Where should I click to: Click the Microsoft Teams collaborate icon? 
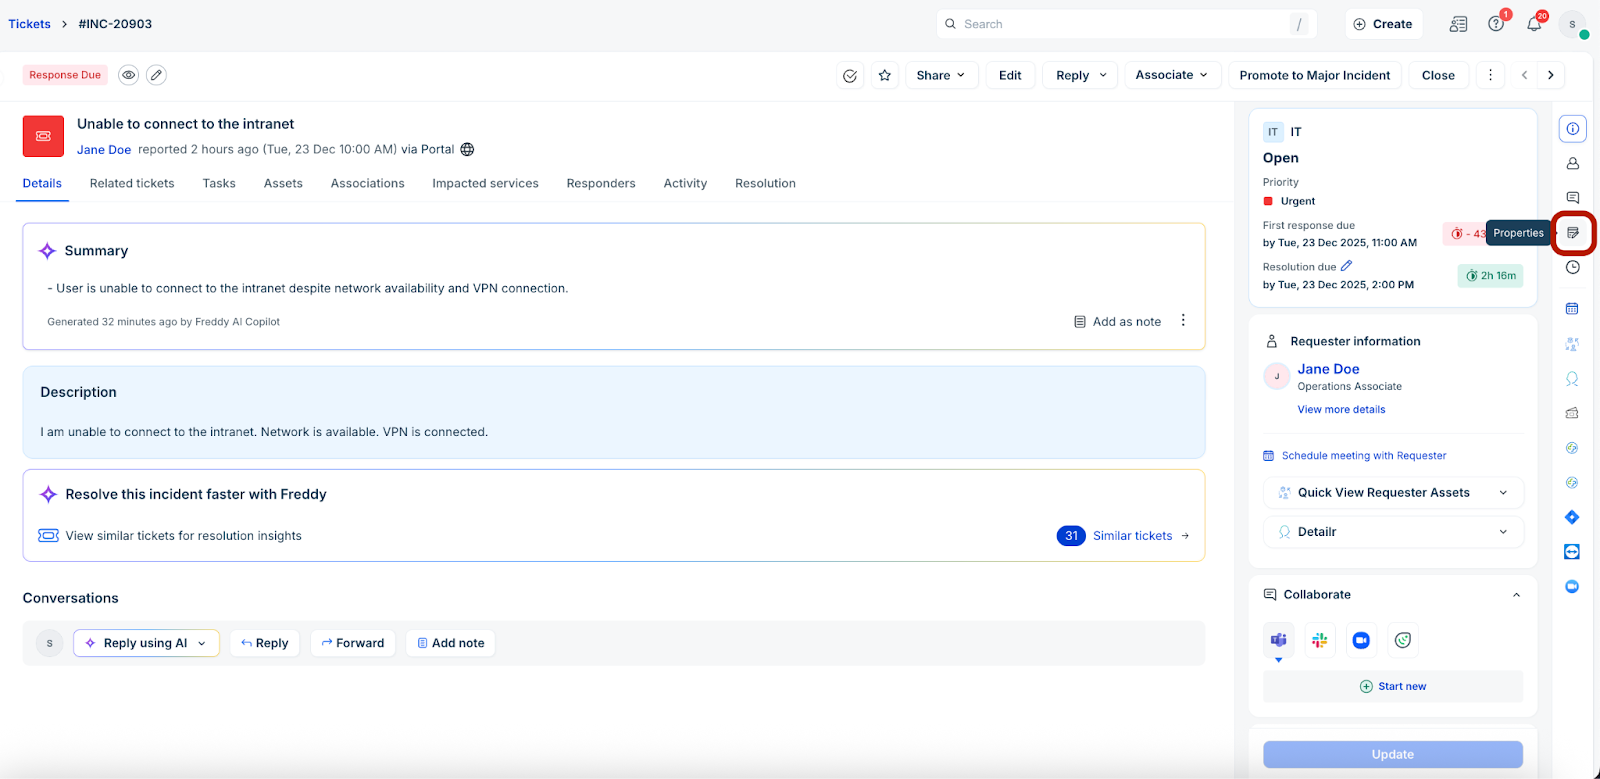(1278, 640)
